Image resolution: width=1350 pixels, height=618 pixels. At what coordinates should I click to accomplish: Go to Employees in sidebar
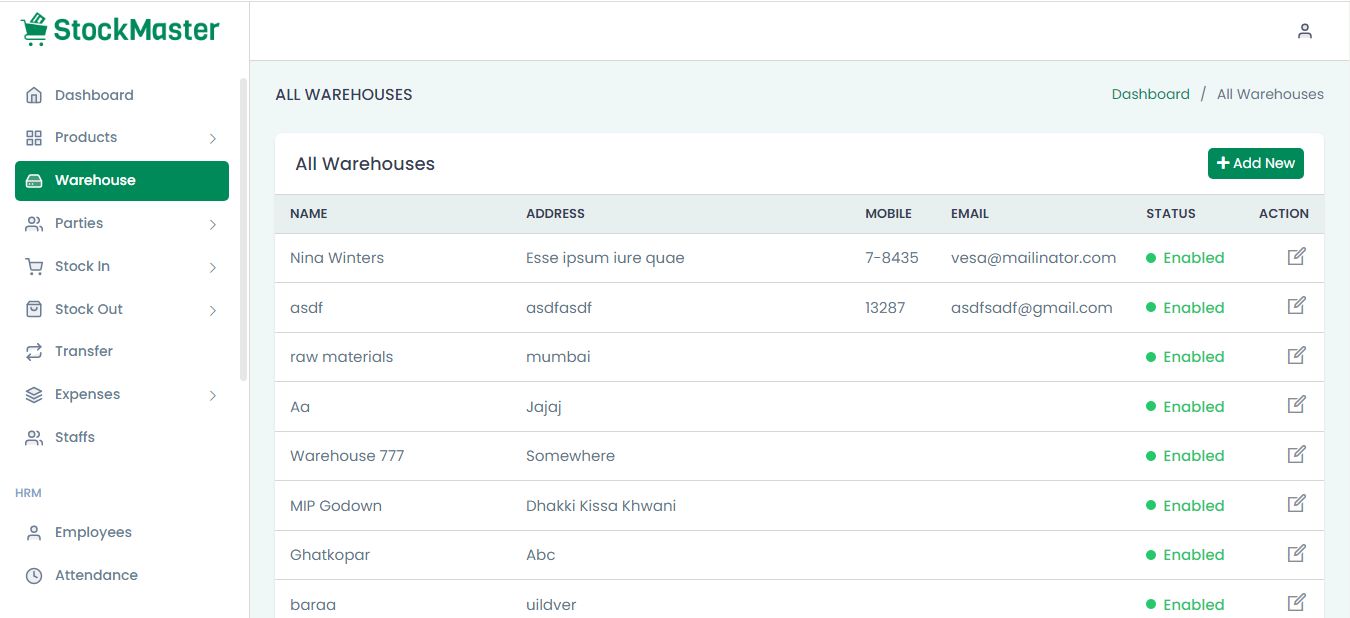[92, 532]
